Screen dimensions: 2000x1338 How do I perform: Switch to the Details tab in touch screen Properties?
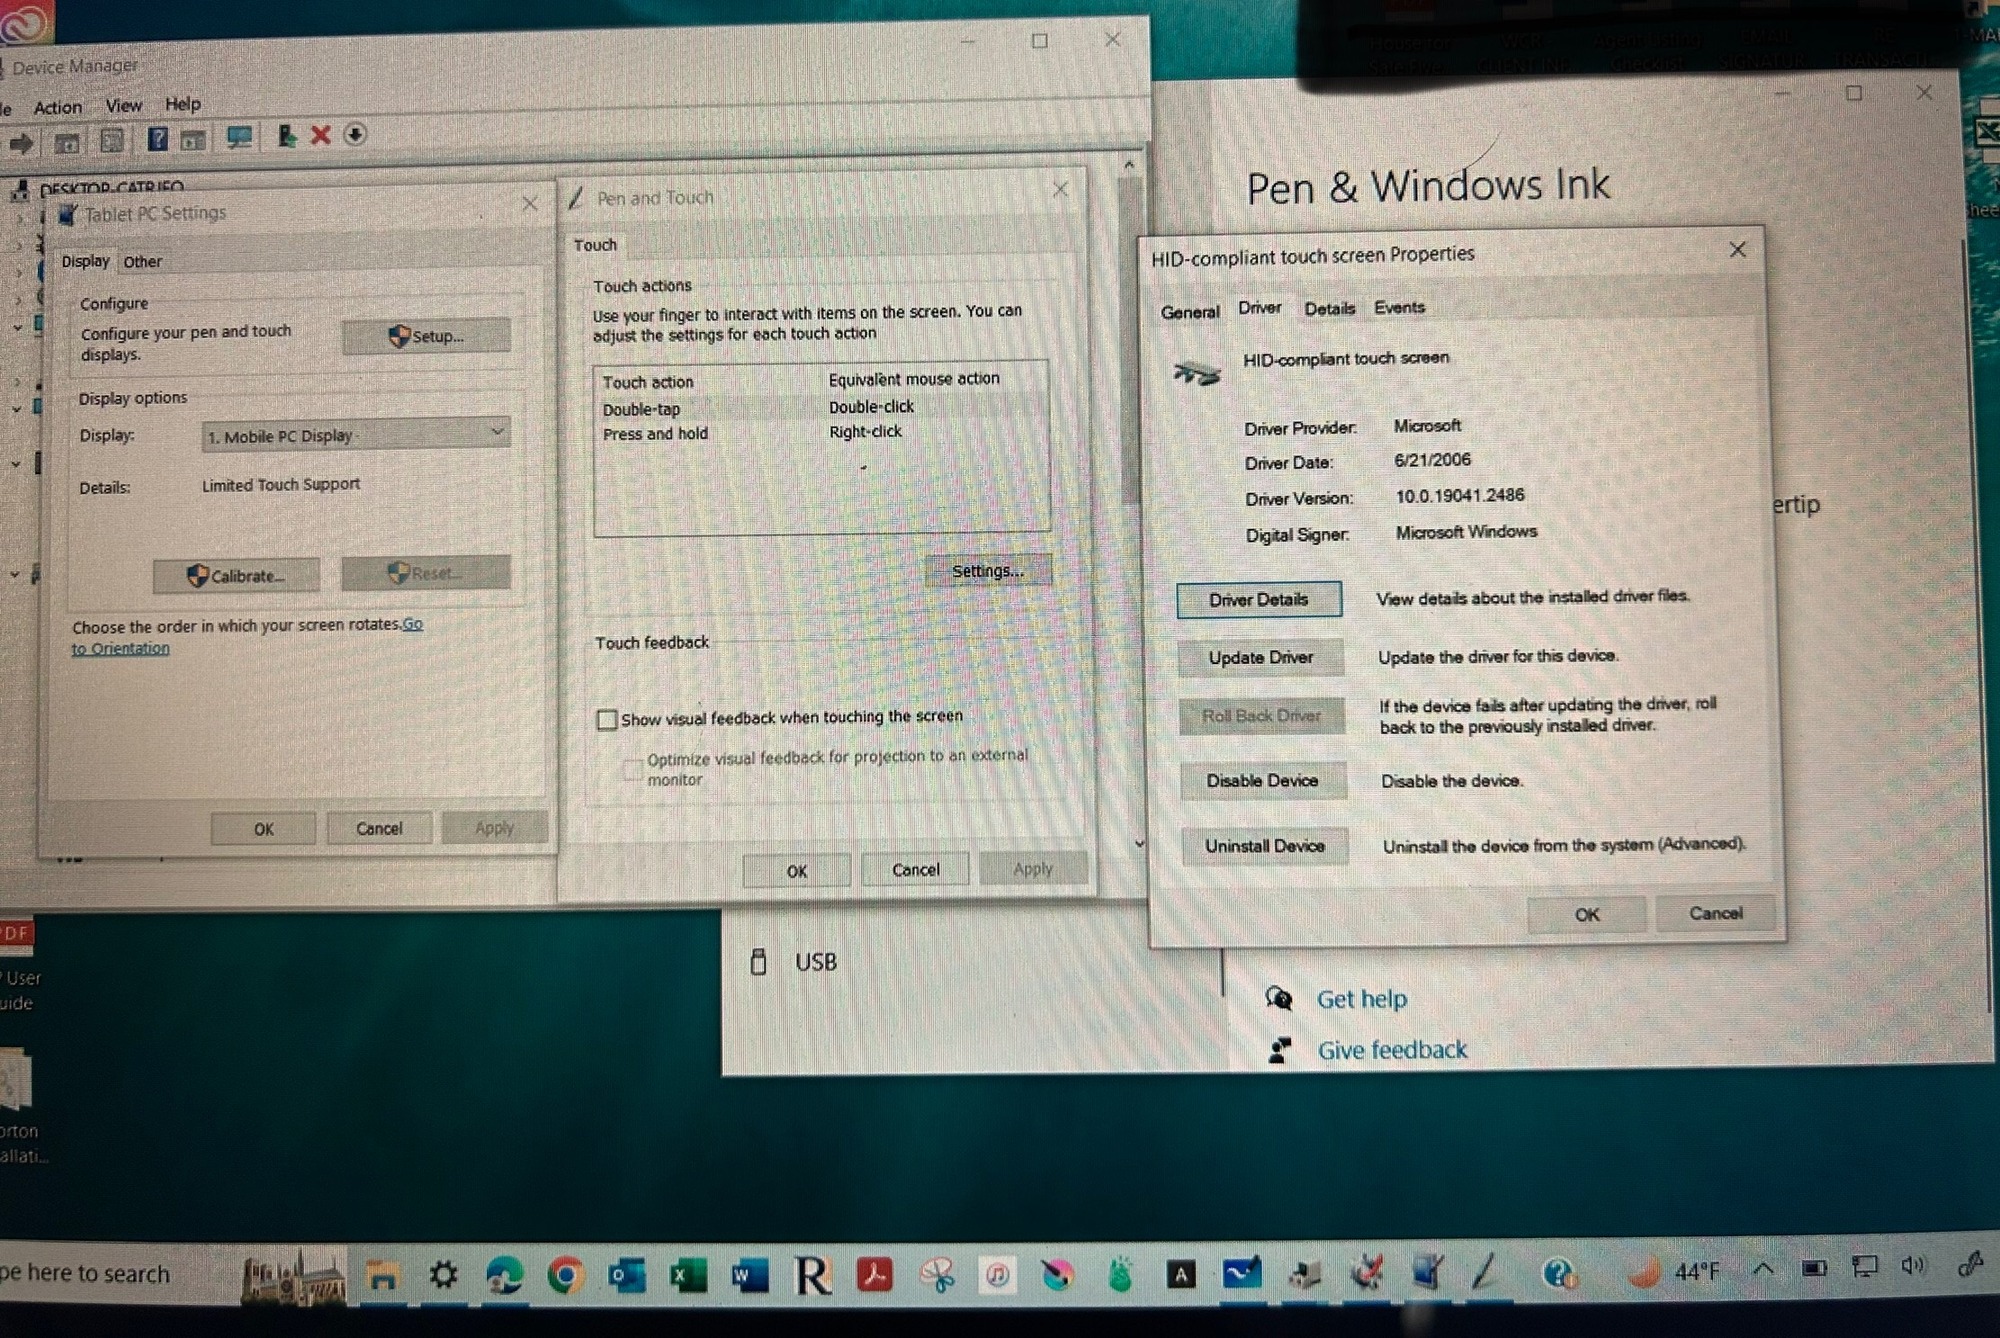(1329, 309)
